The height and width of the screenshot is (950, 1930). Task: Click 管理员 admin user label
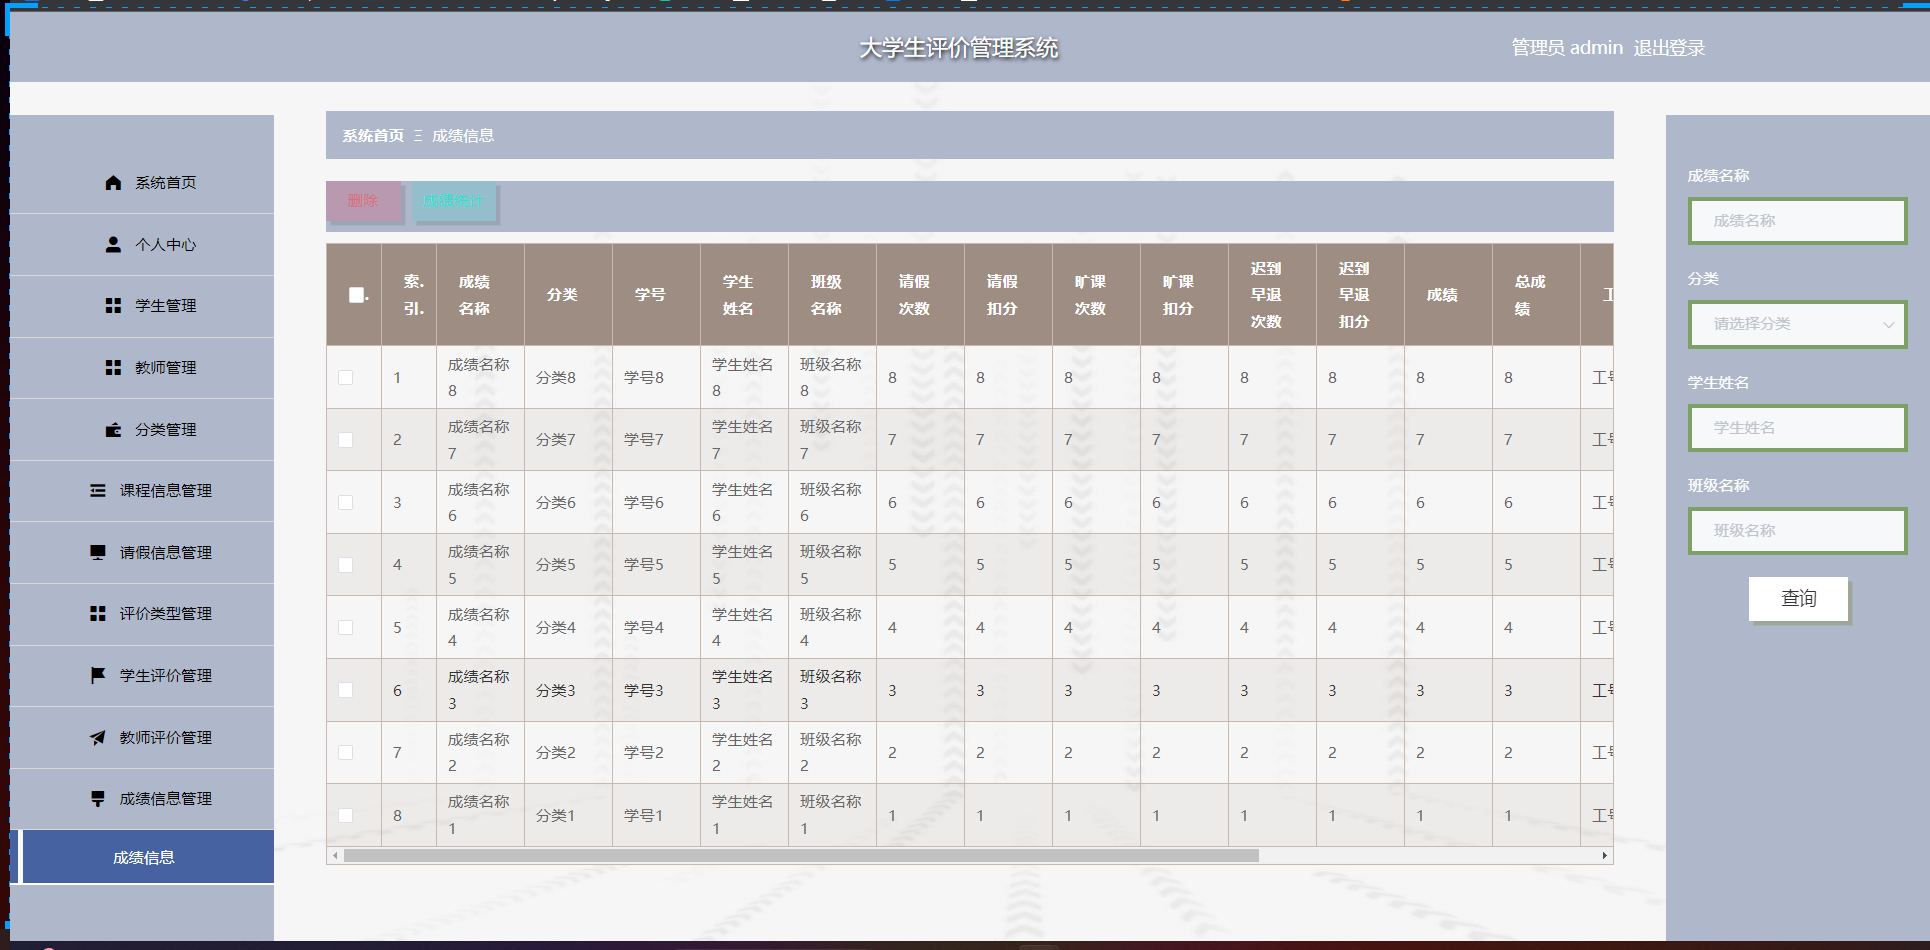1566,48
